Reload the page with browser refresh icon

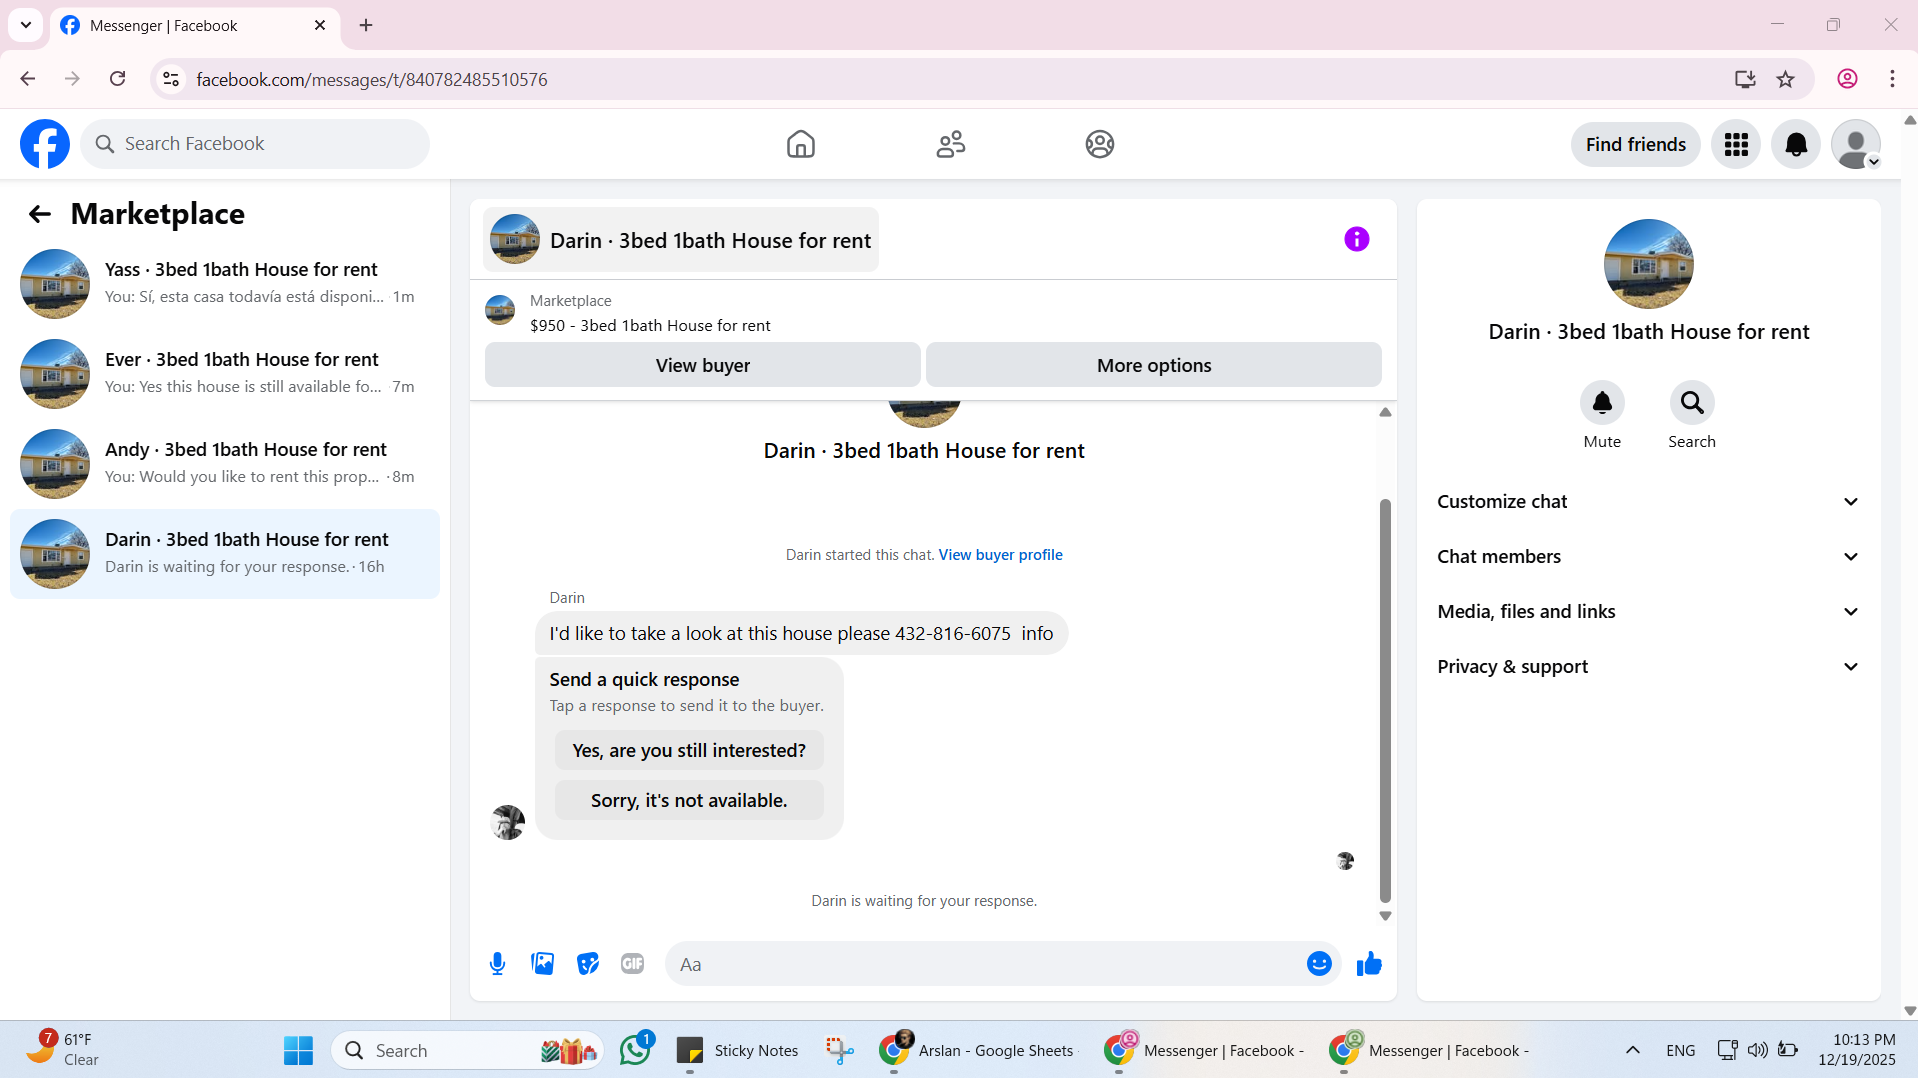pos(117,79)
